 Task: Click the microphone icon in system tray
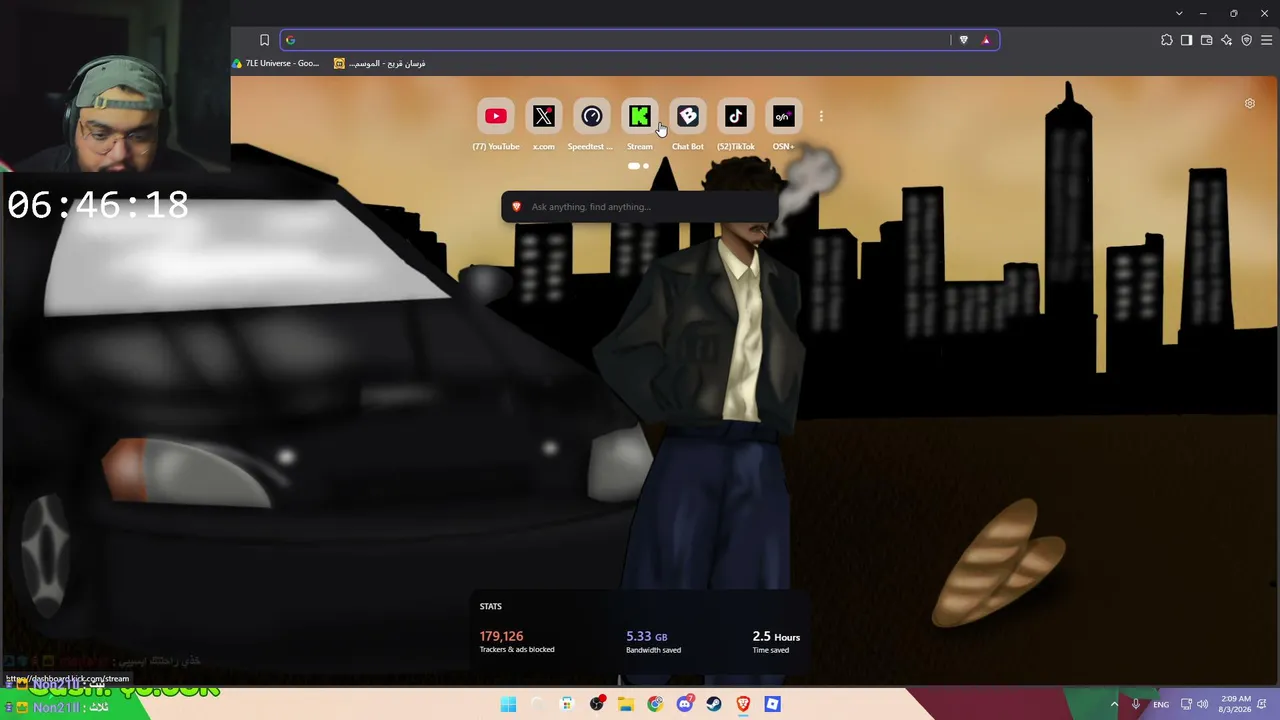(1136, 704)
